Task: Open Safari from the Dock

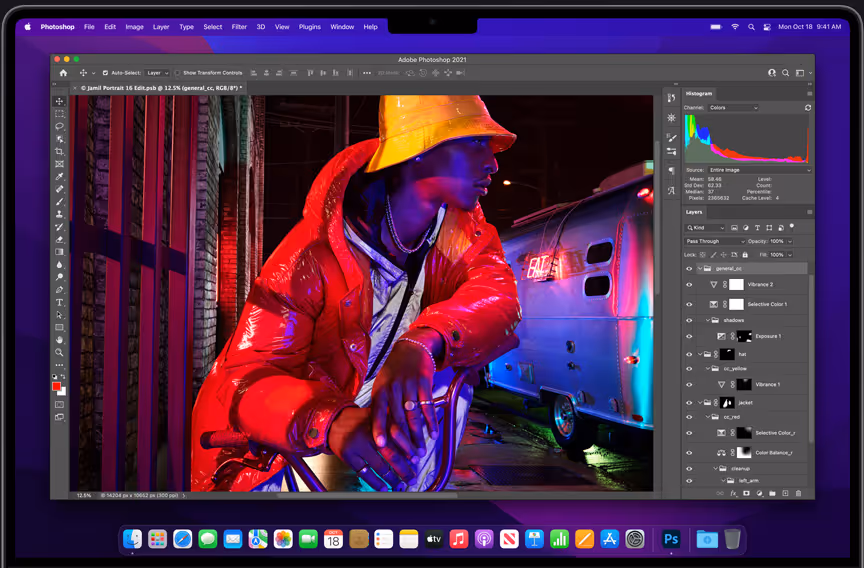Action: [x=182, y=539]
